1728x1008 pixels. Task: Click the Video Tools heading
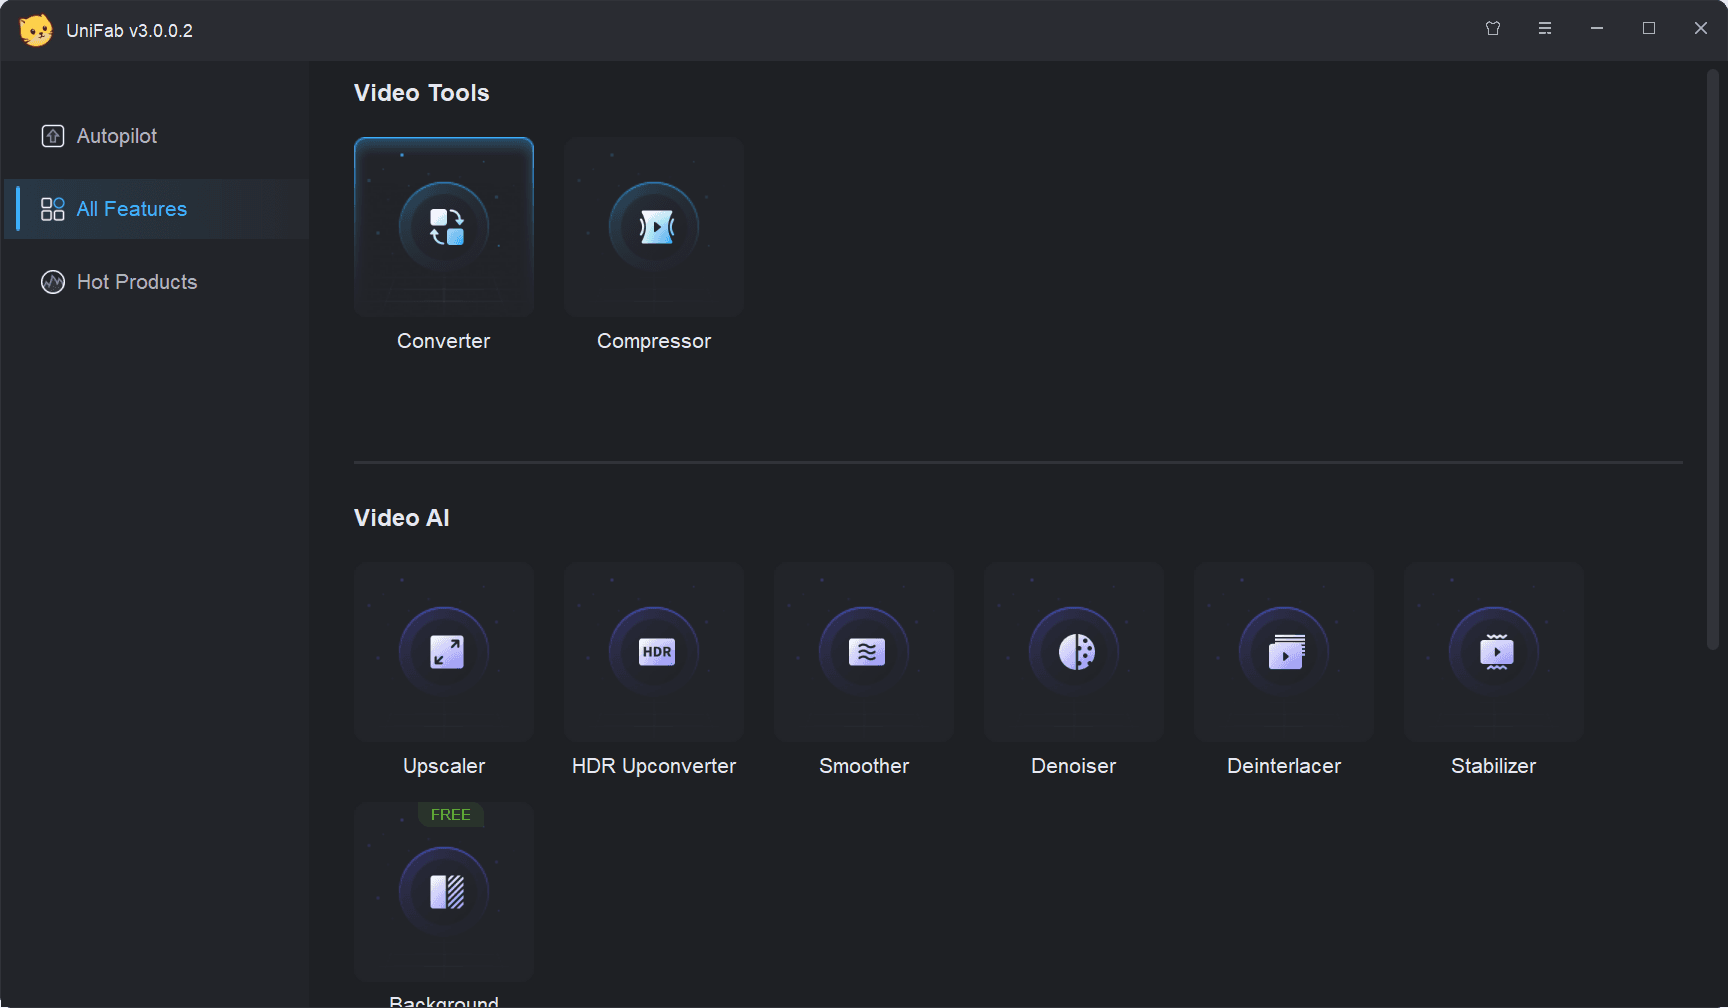[422, 93]
